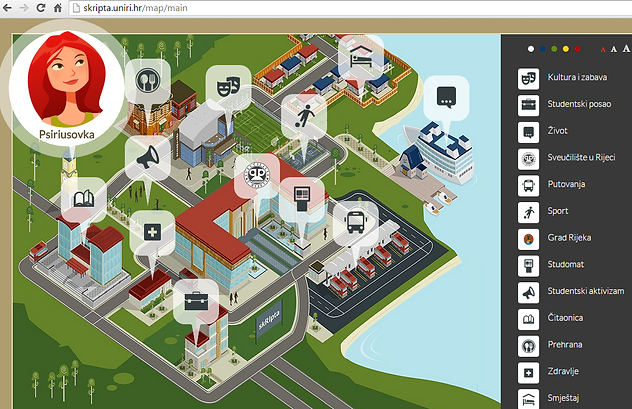
Task: Open the chat bubble above the ship
Action: [x=446, y=98]
